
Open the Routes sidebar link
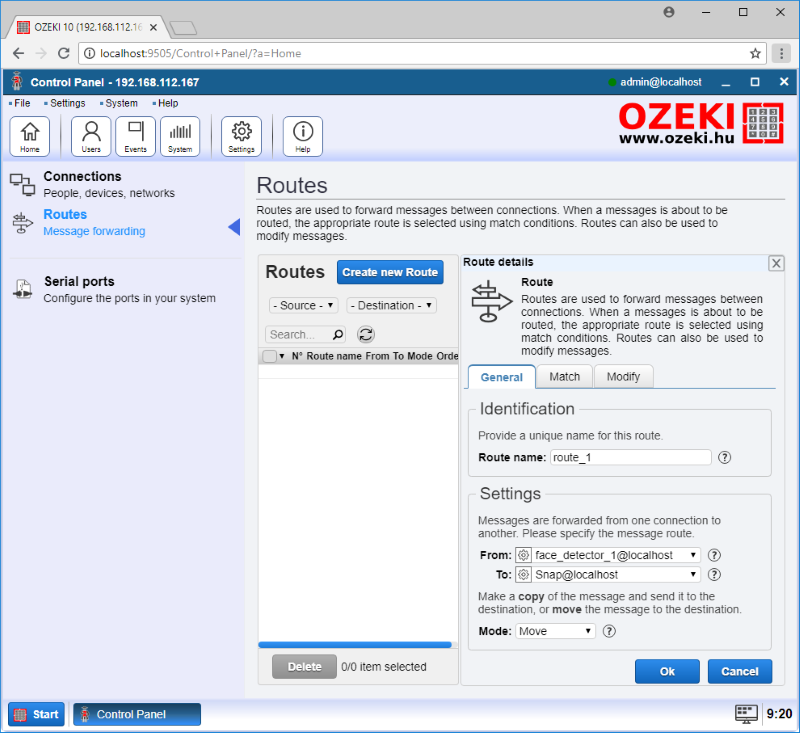click(x=65, y=214)
